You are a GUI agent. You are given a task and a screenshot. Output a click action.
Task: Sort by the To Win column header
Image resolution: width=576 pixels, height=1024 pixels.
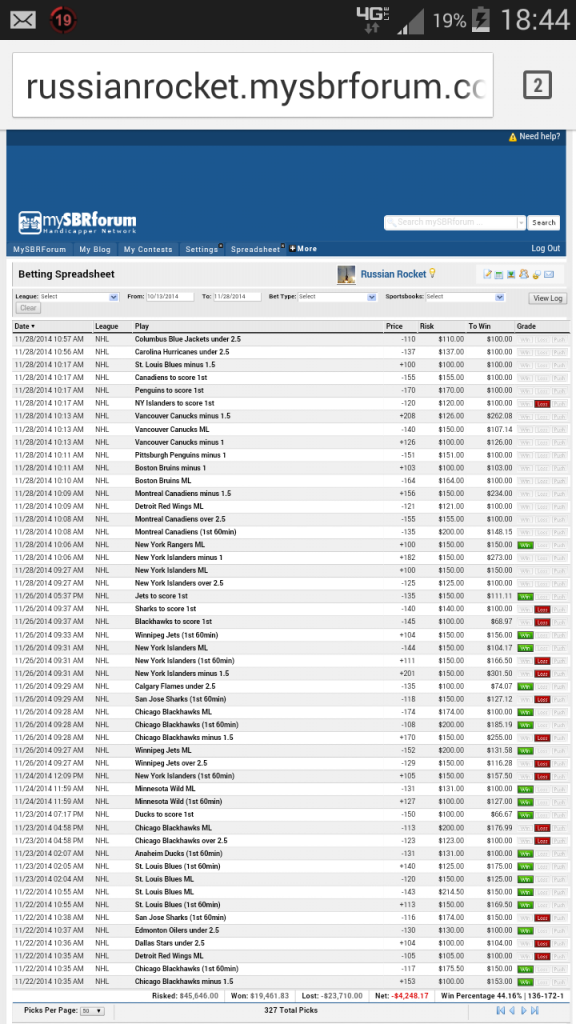click(x=479, y=326)
